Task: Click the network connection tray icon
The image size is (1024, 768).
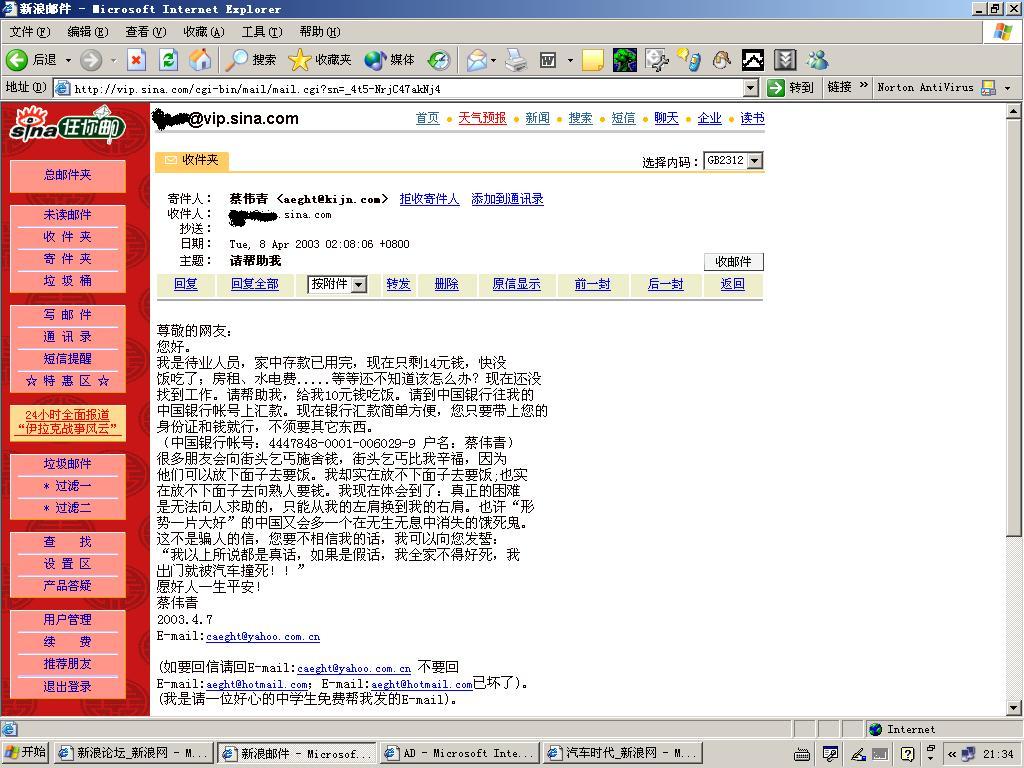Action: point(969,754)
